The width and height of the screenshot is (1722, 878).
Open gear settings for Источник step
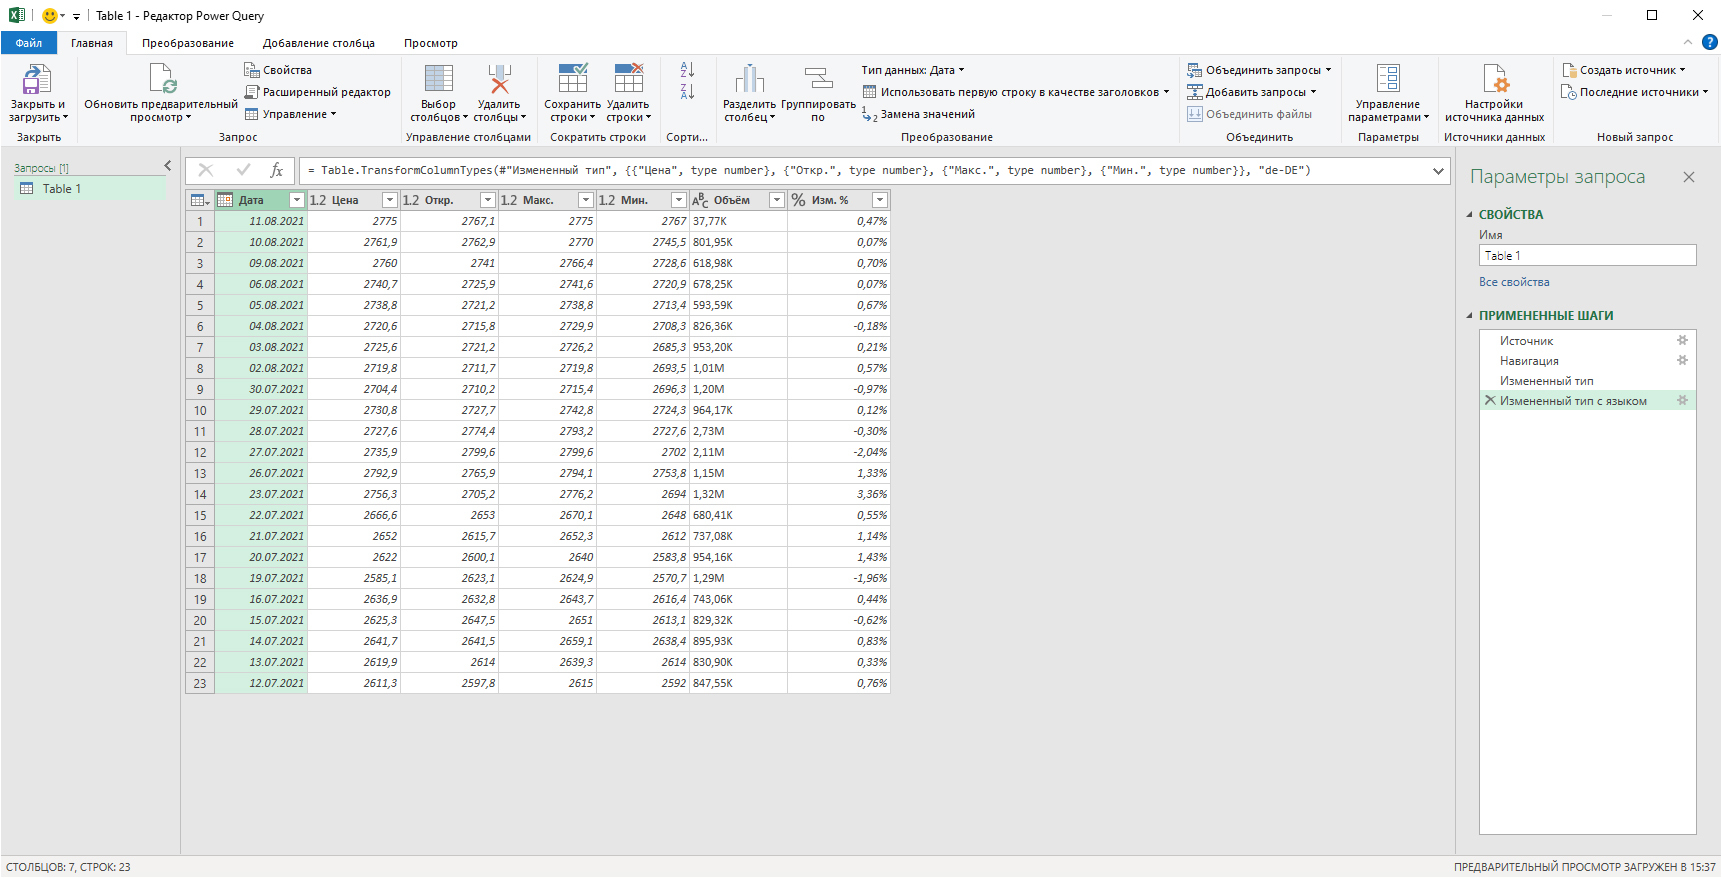point(1683,340)
